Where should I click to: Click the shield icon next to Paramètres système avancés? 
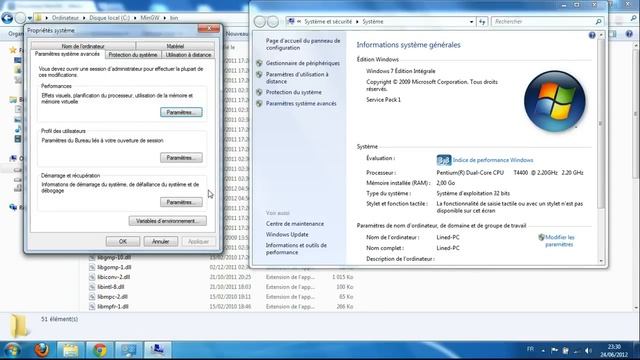coord(259,104)
